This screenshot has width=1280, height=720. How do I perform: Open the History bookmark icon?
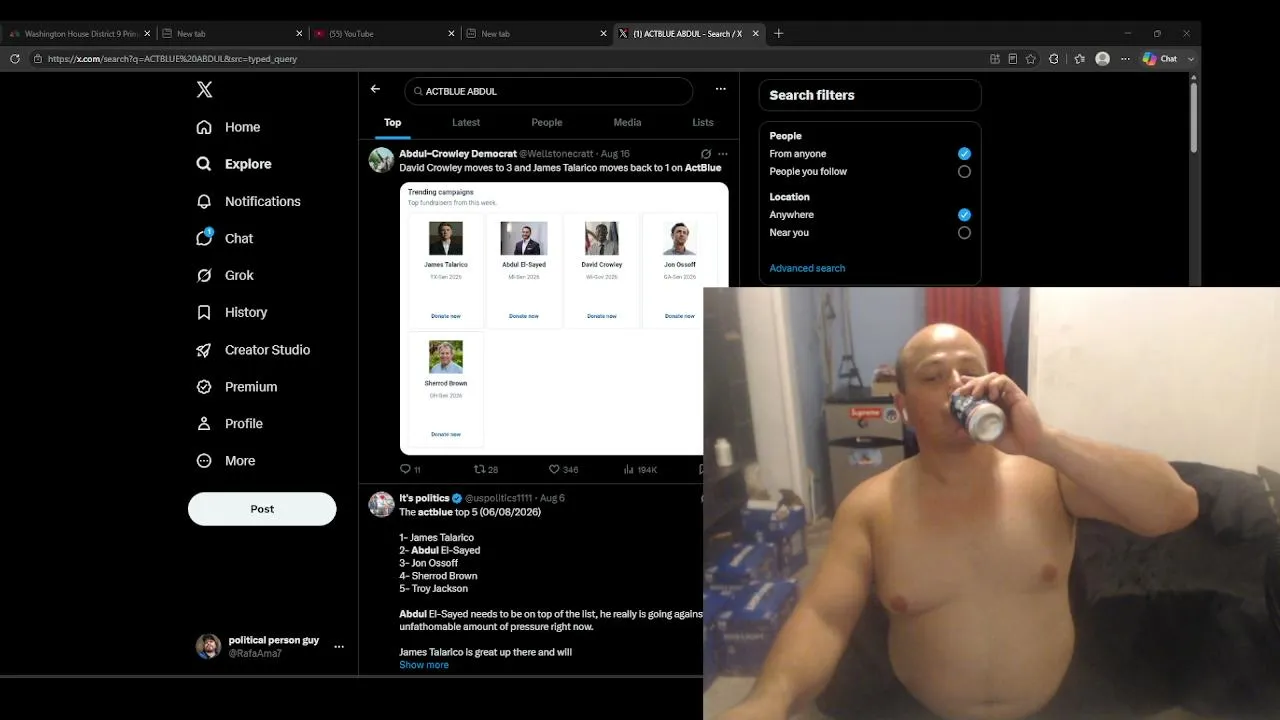(x=204, y=312)
